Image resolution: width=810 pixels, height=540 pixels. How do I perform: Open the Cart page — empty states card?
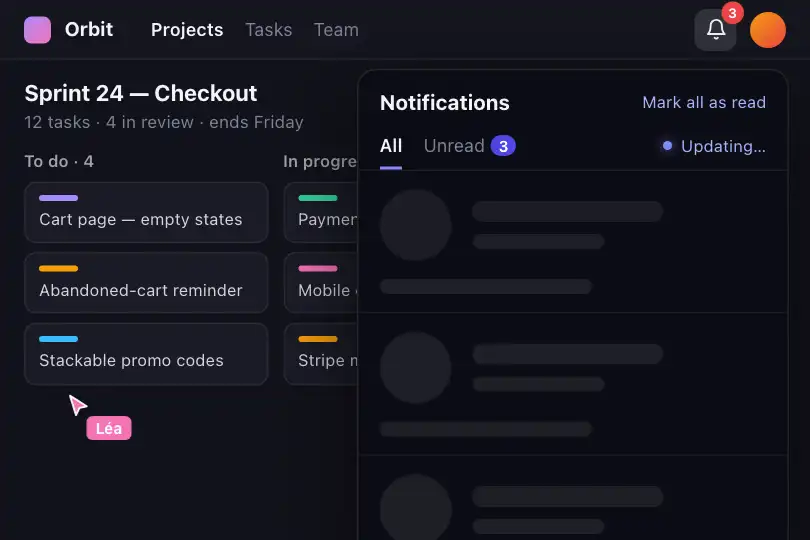coord(146,212)
